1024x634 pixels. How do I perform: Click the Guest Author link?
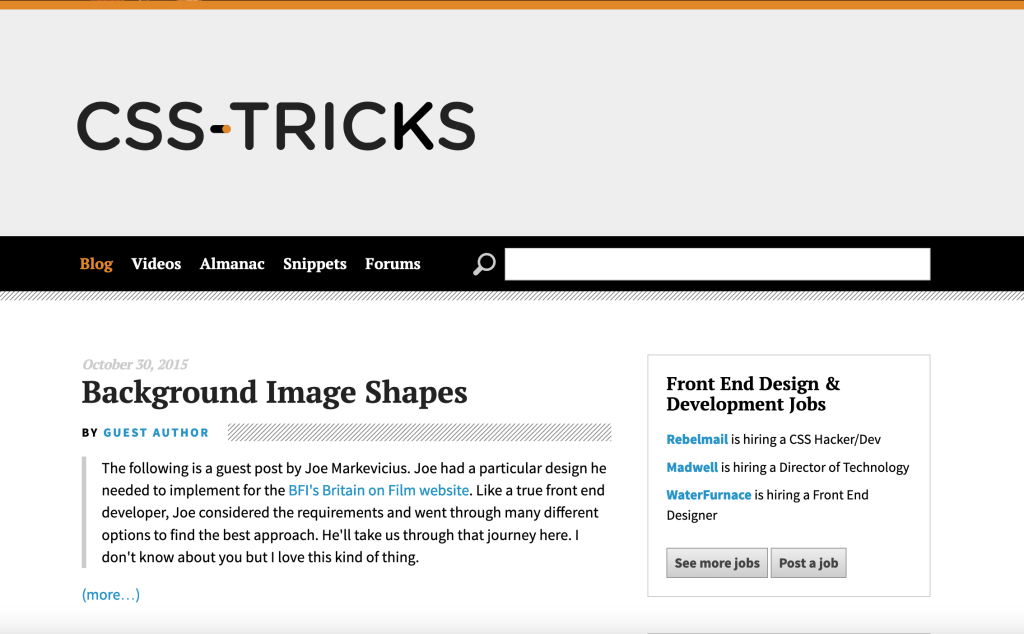[x=156, y=432]
